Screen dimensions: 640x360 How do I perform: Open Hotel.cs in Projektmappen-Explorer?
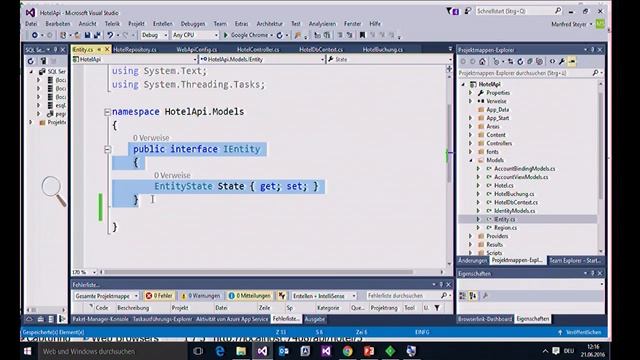[504, 186]
